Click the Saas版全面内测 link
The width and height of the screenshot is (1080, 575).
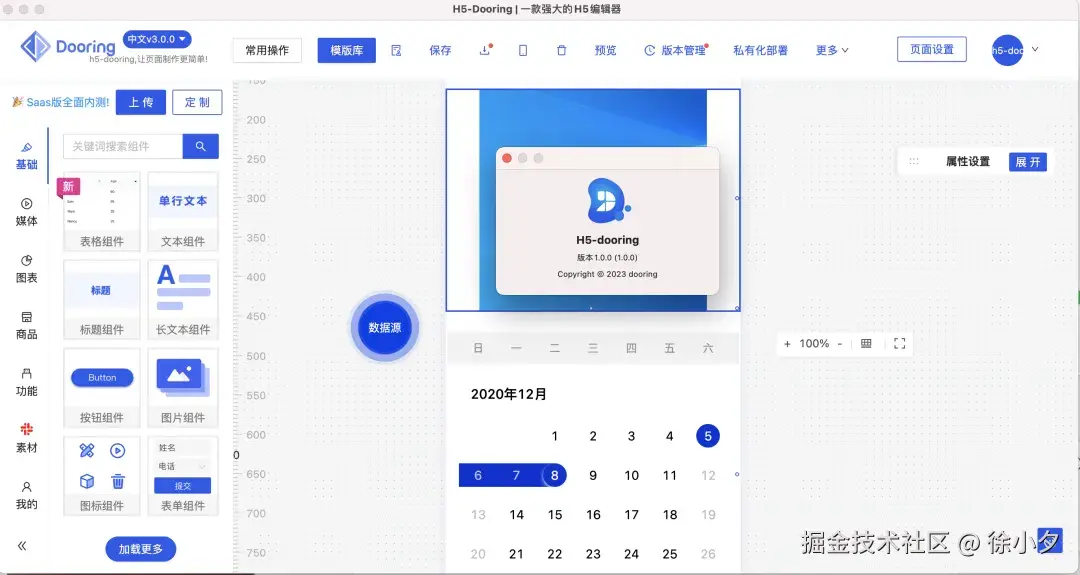(68, 102)
